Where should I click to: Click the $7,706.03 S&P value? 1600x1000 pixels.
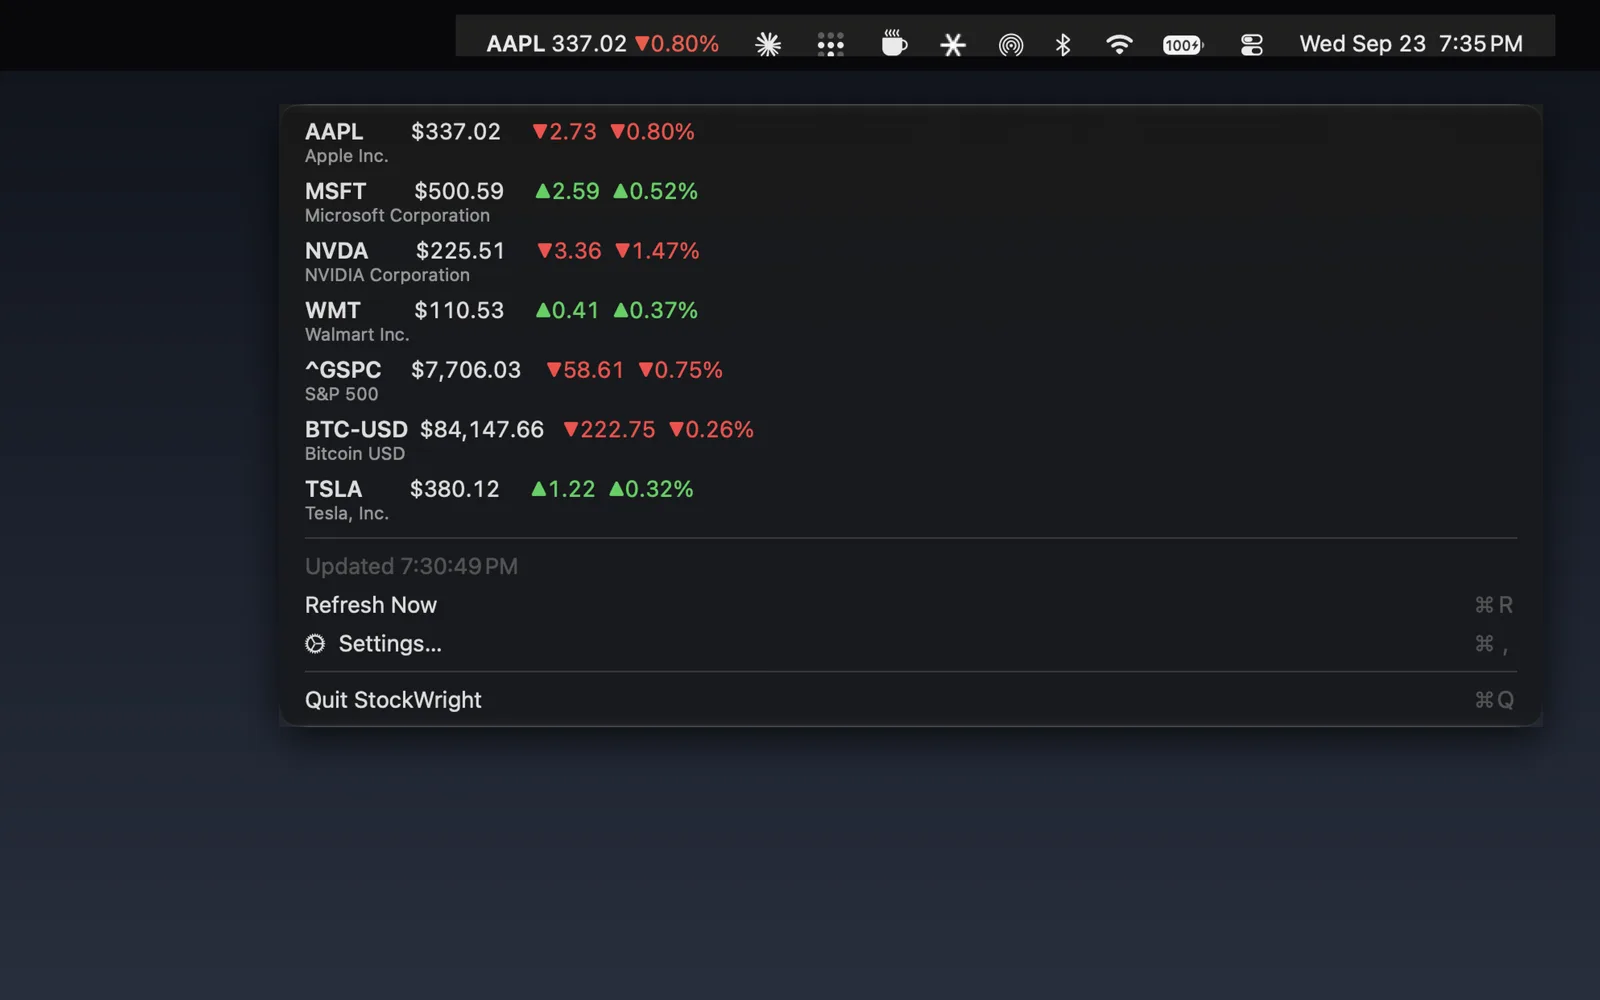point(466,371)
